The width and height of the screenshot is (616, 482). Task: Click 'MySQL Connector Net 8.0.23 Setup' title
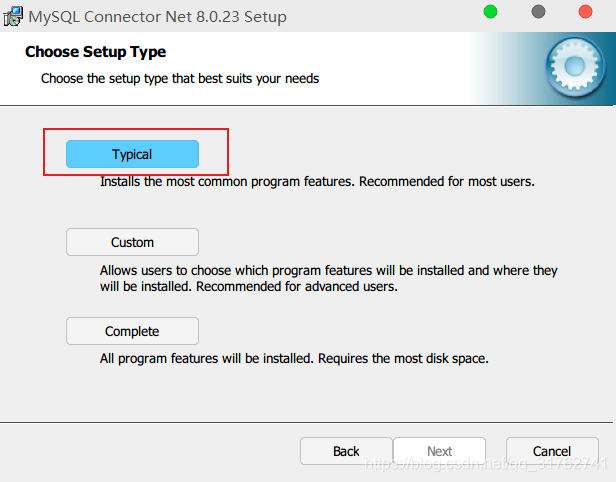[158, 17]
